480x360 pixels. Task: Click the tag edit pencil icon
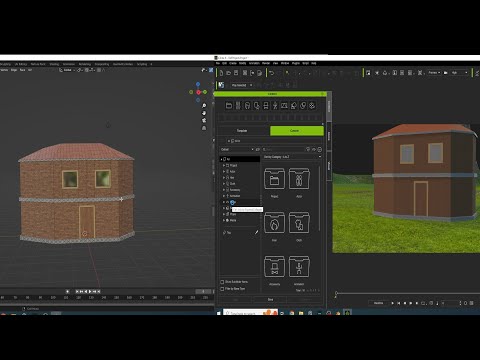256,232
